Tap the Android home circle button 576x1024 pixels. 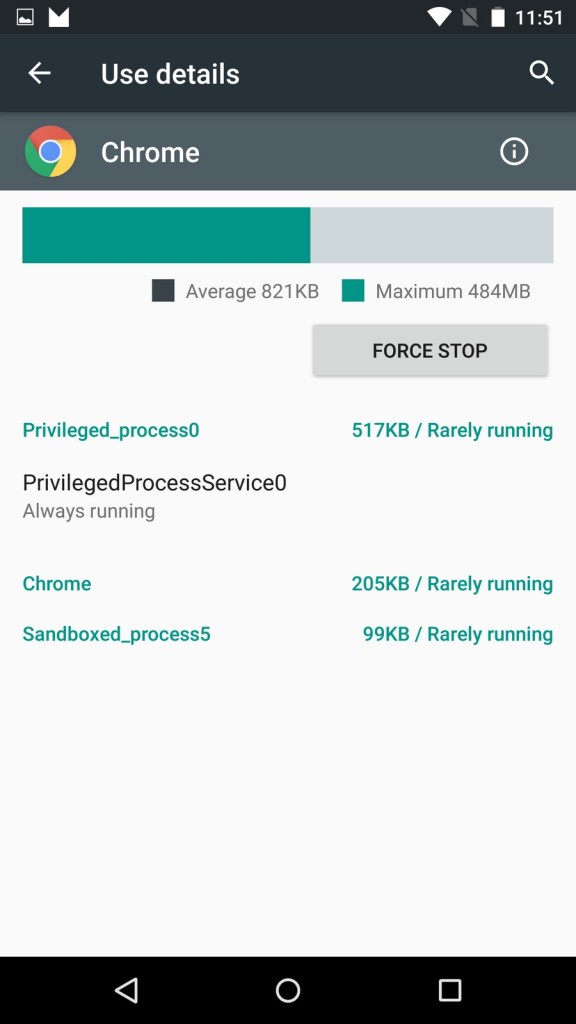coord(288,990)
